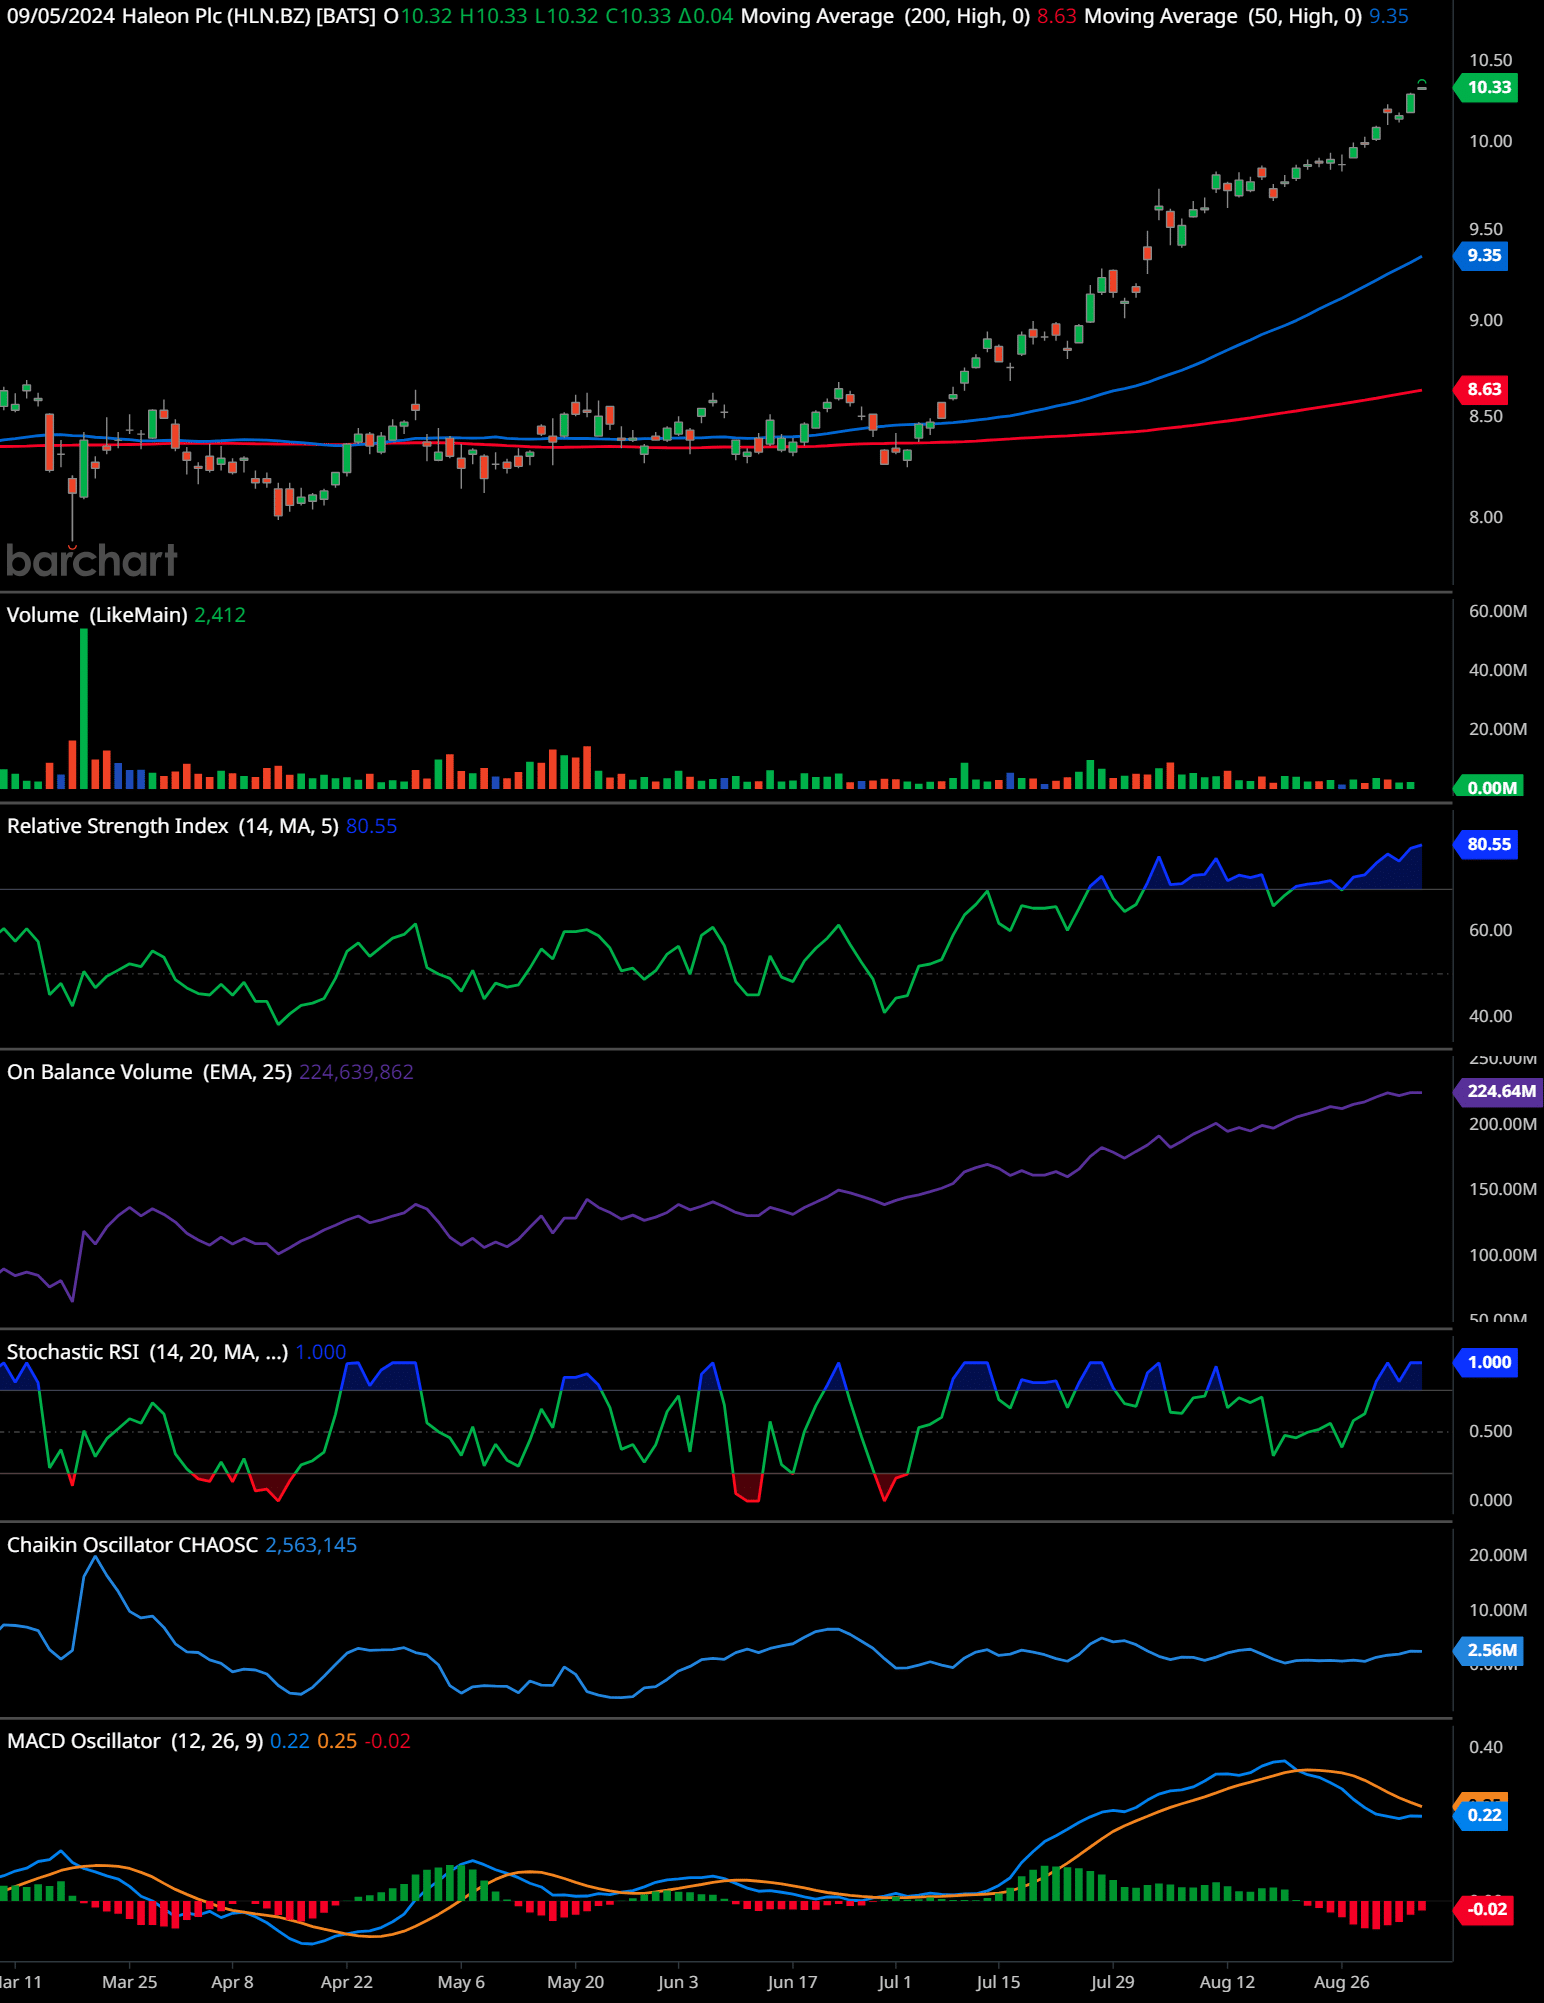Click the Apr 22 date label
Screen dimensions: 1544x2003
point(346,1982)
